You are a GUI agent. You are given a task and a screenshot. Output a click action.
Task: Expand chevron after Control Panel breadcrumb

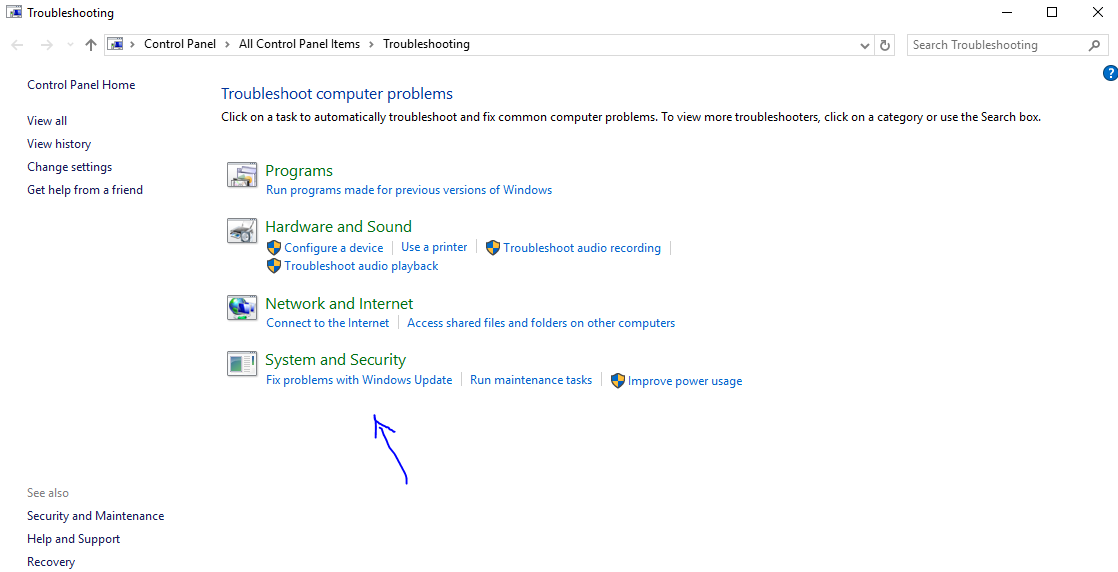pos(228,44)
